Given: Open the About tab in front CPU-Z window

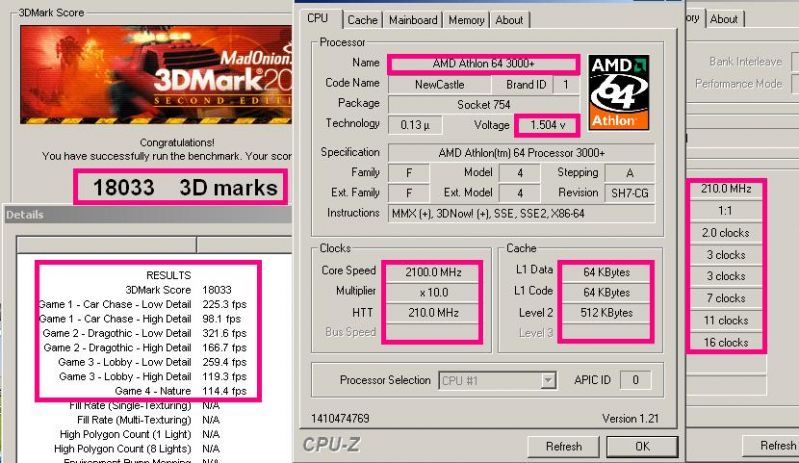Looking at the screenshot, I should point(509,20).
